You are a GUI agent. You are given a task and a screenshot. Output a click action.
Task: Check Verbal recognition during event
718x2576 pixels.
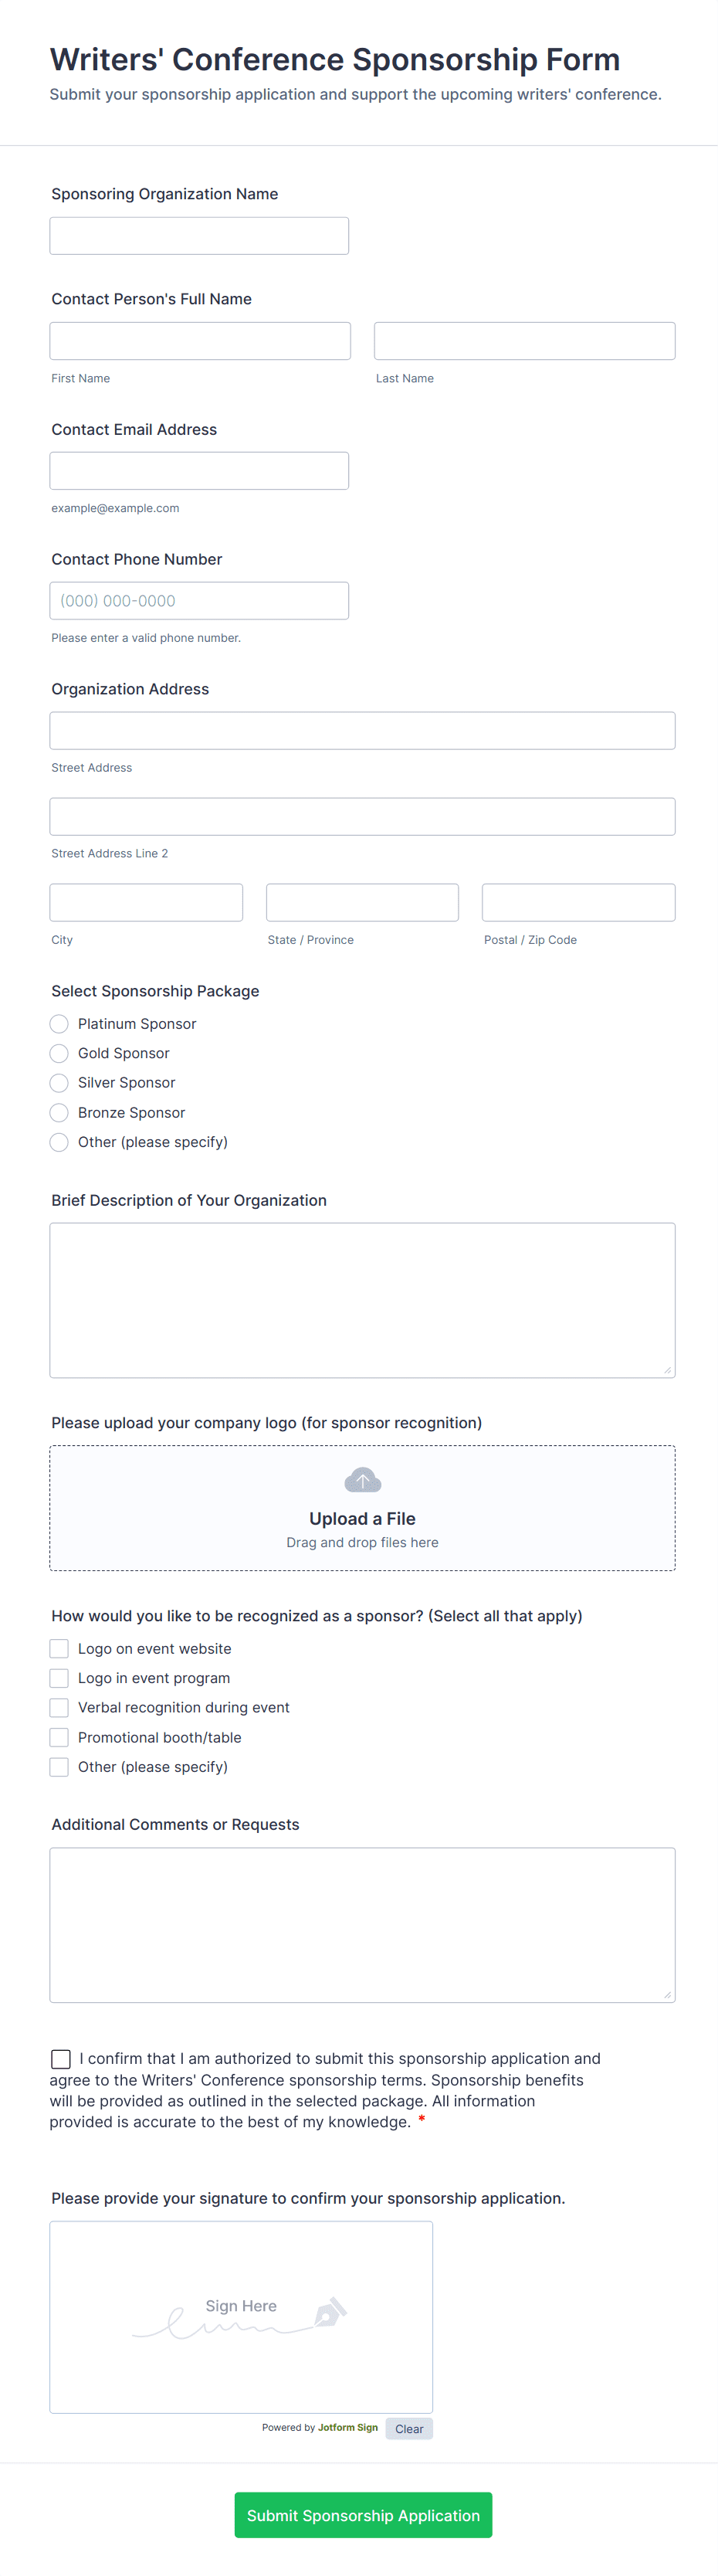pos(58,1707)
